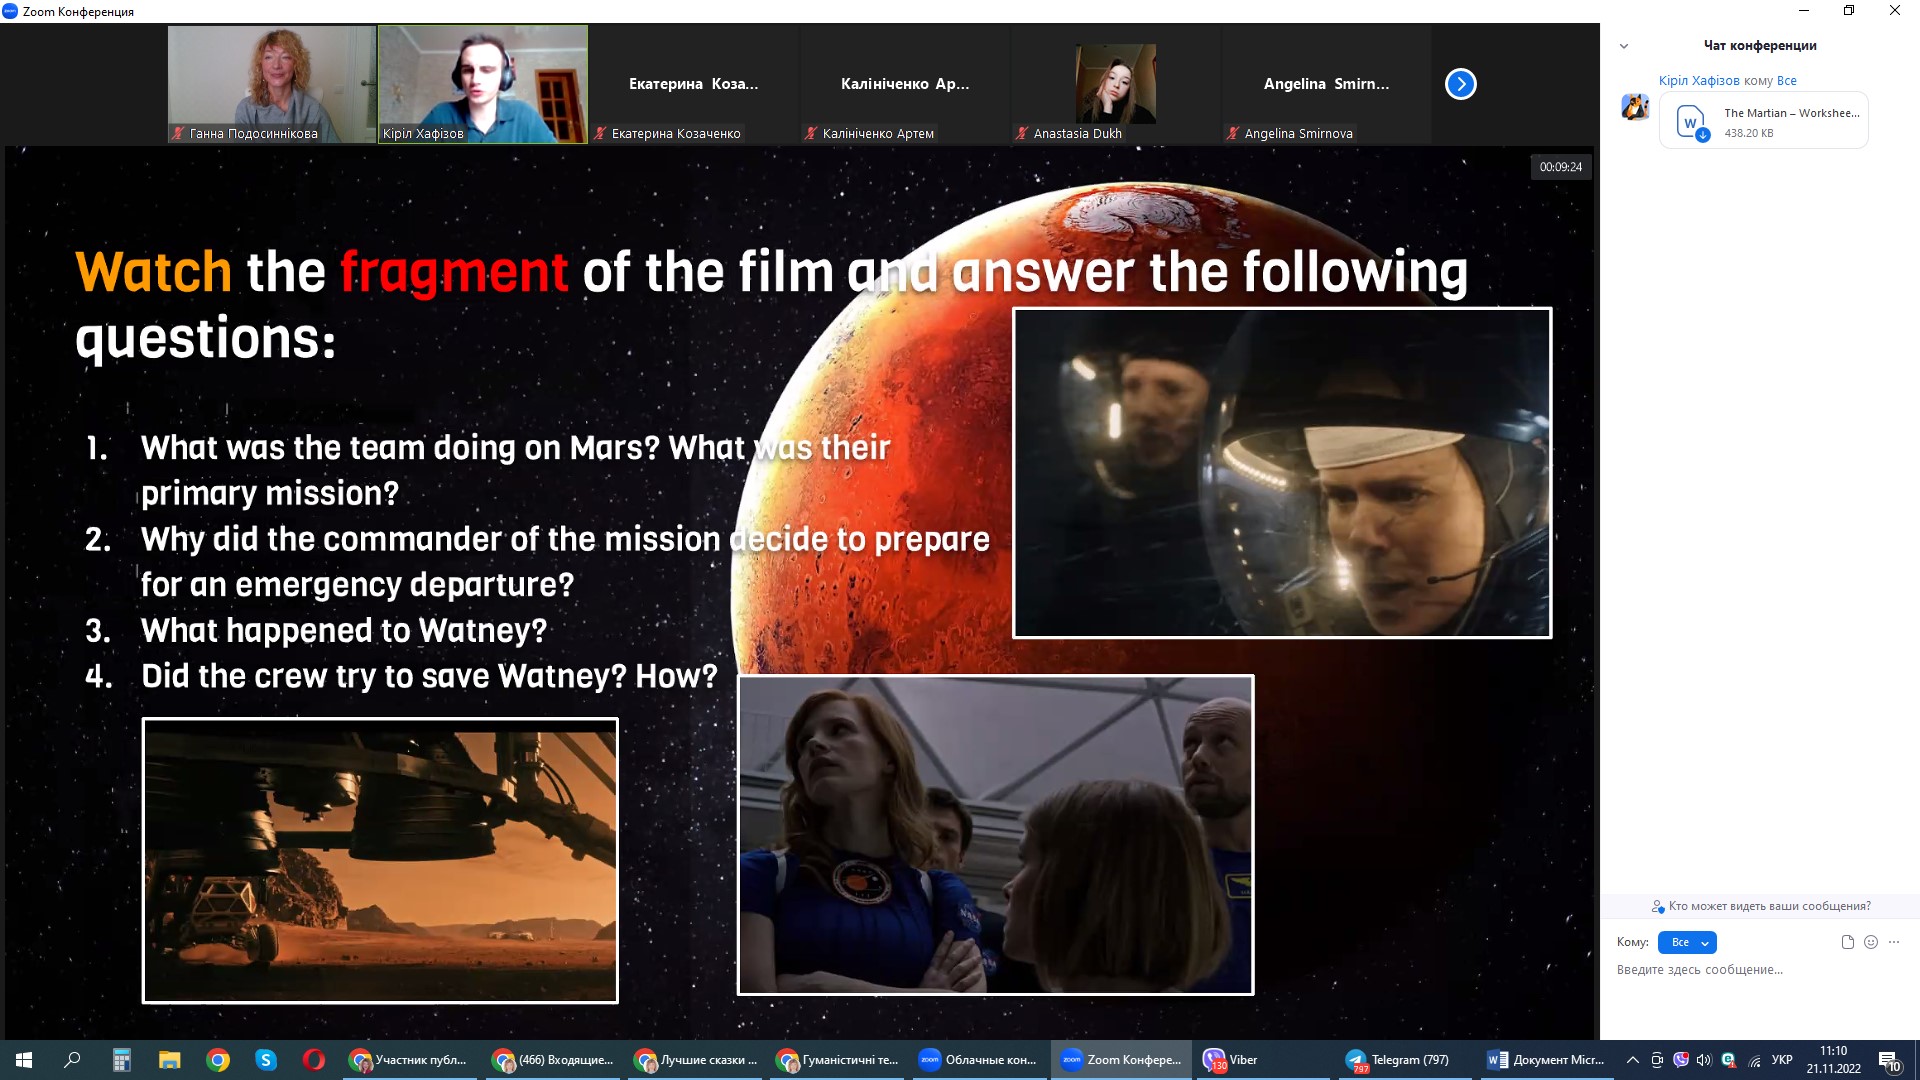This screenshot has width=1920, height=1080.
Task: Click the muted microphone icon for Anastasia Dukh
Action: [1022, 133]
